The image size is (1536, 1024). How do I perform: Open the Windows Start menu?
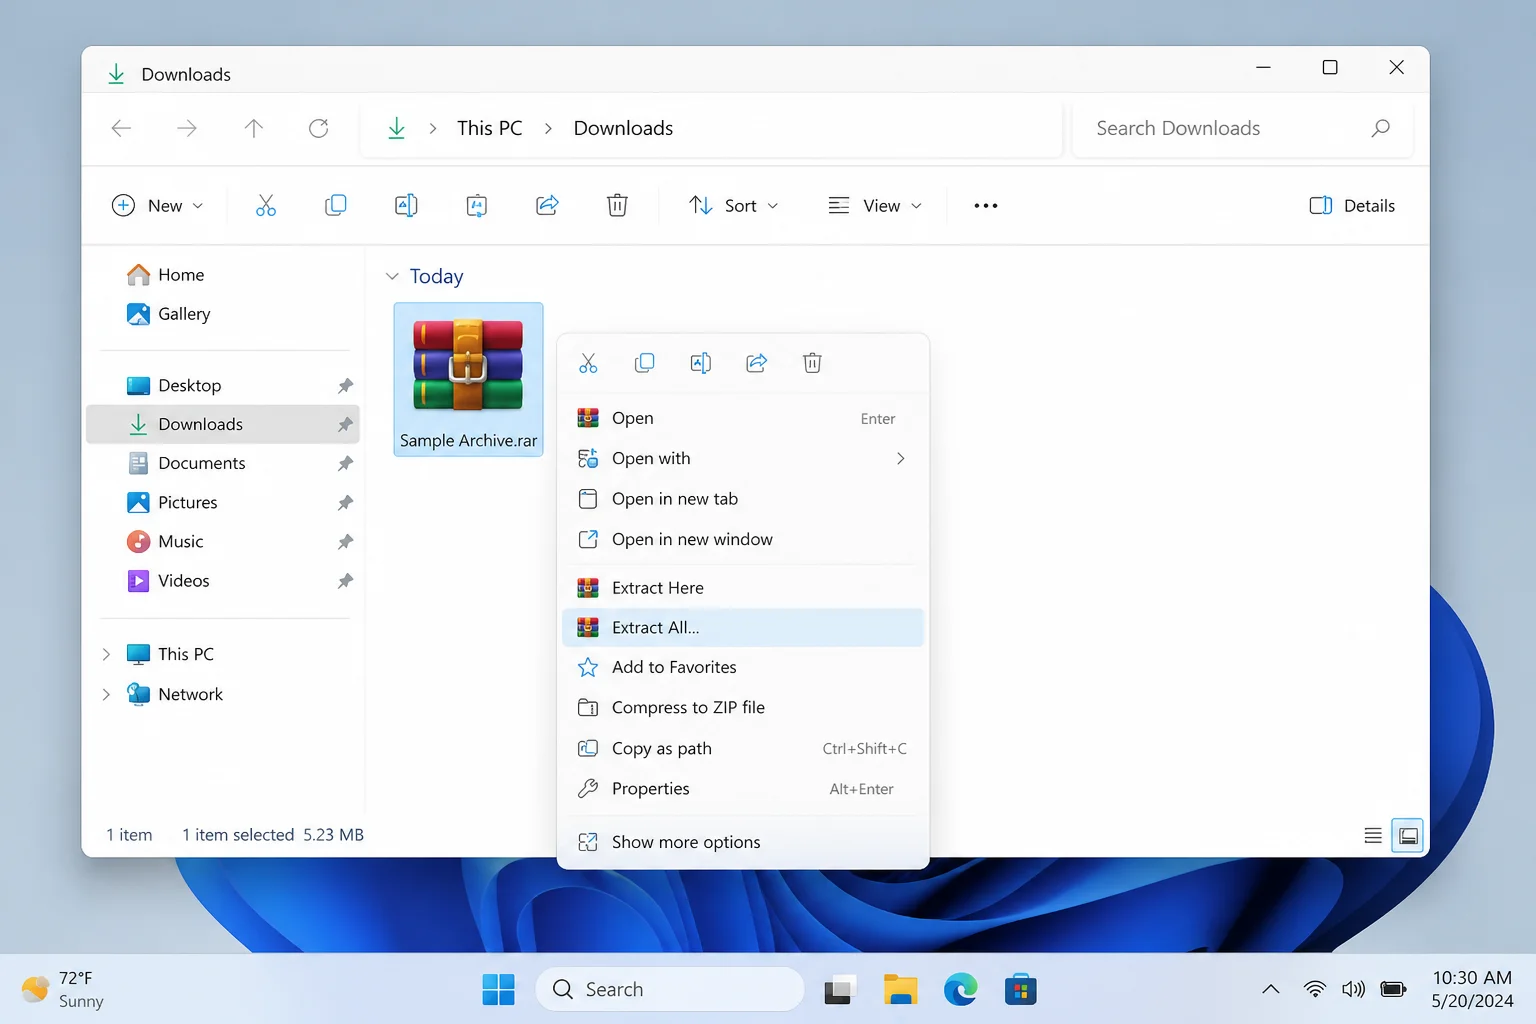click(498, 989)
